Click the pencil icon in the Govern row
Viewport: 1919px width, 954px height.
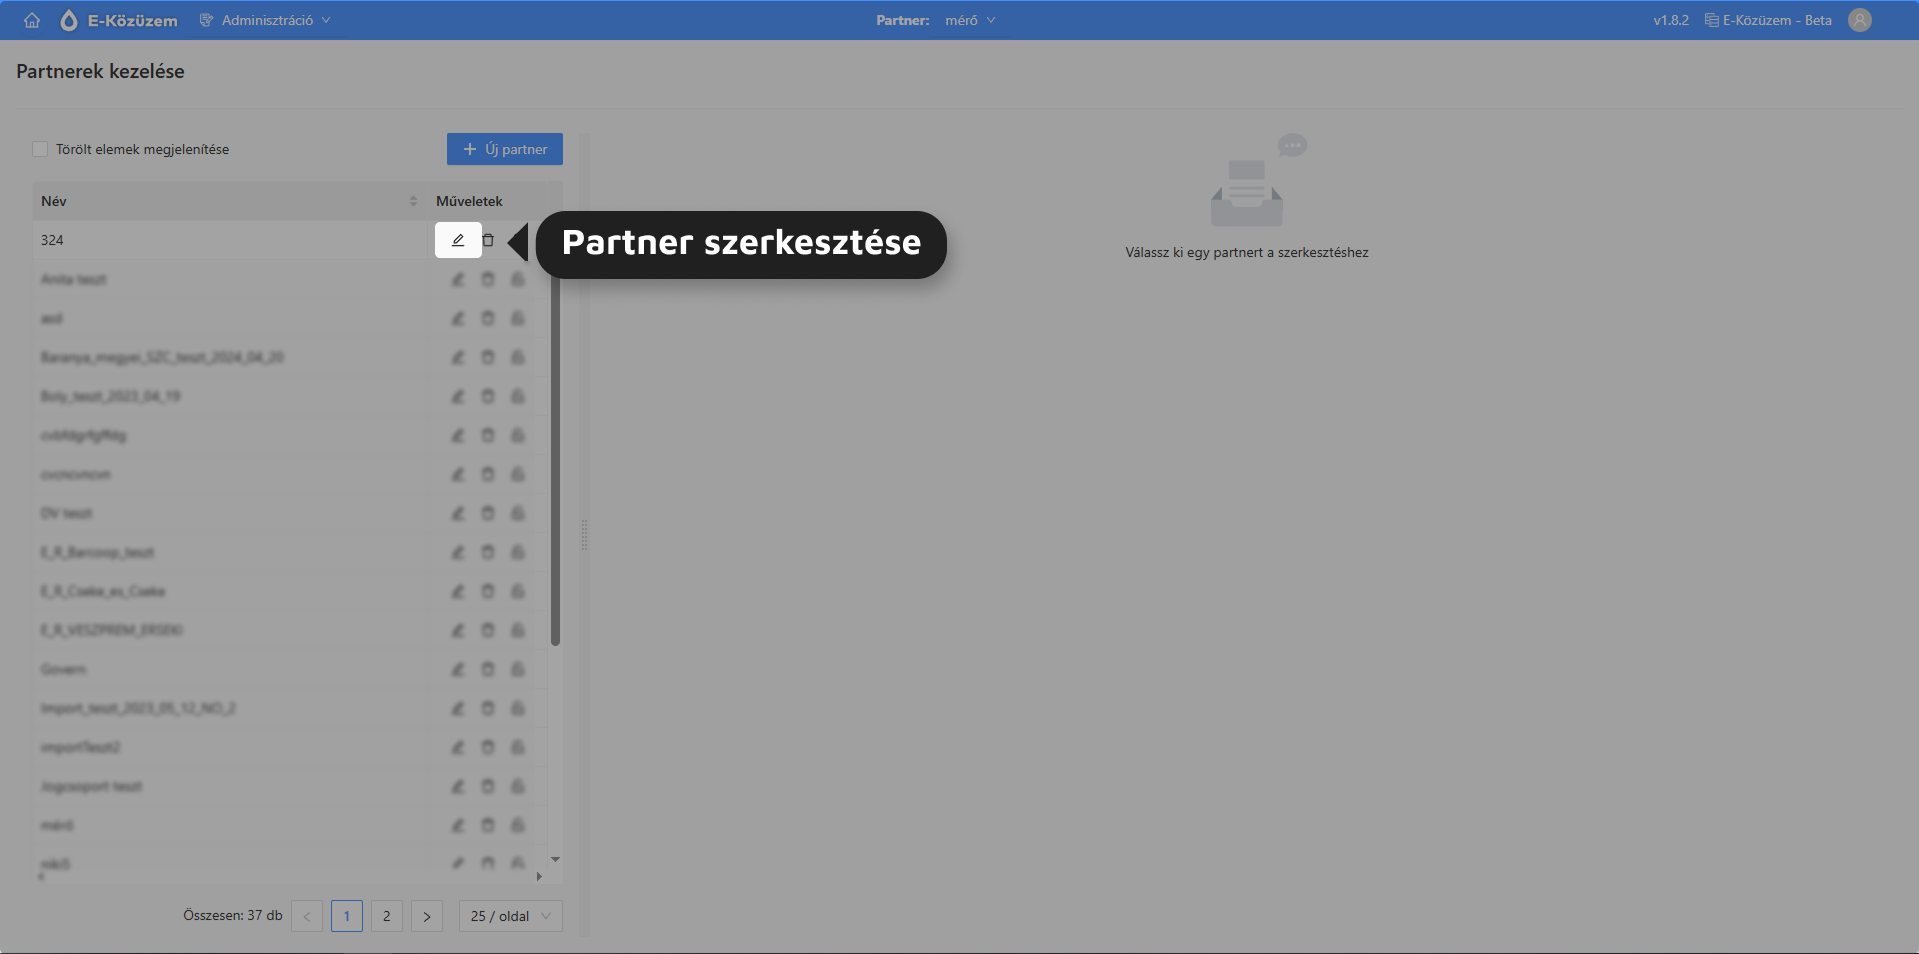[458, 669]
